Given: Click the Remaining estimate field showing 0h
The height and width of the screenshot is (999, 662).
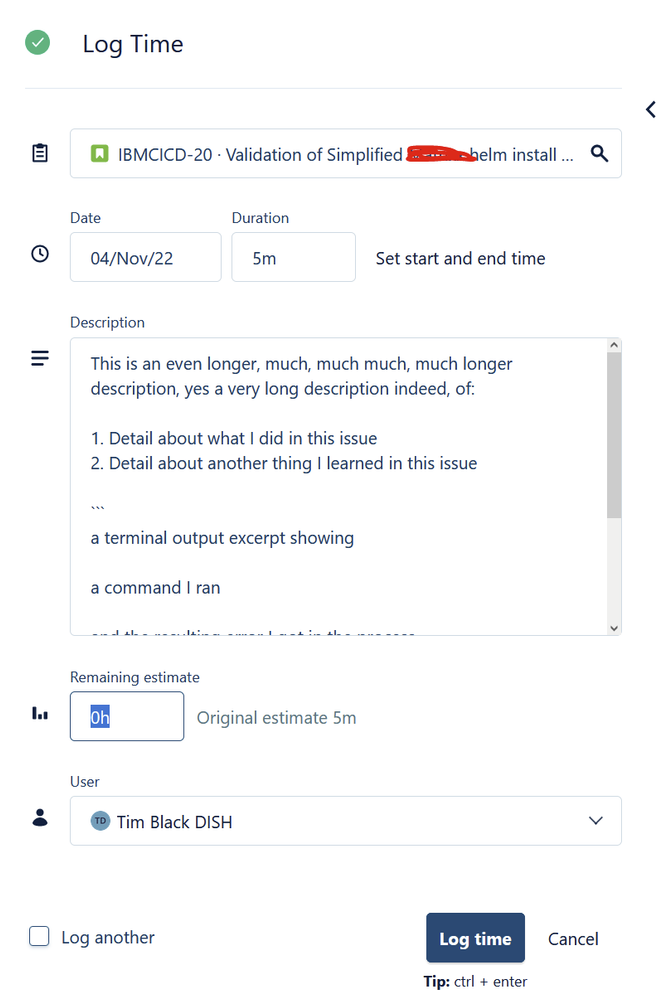Looking at the screenshot, I should (x=127, y=717).
